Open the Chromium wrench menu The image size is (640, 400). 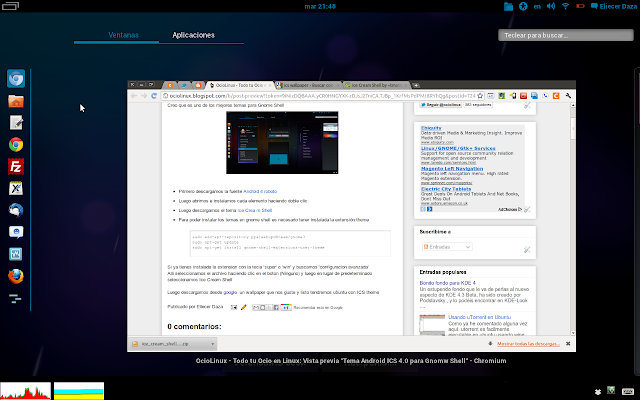pyautogui.click(x=568, y=96)
